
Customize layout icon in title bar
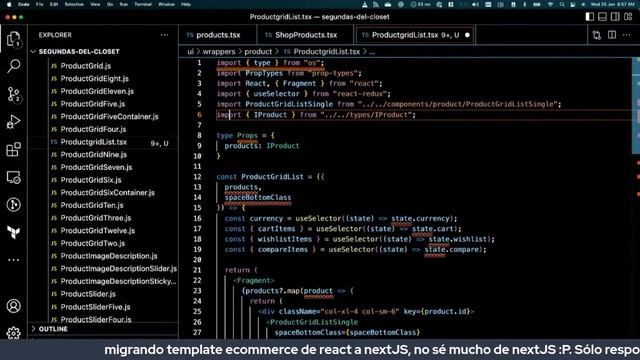click(x=628, y=17)
